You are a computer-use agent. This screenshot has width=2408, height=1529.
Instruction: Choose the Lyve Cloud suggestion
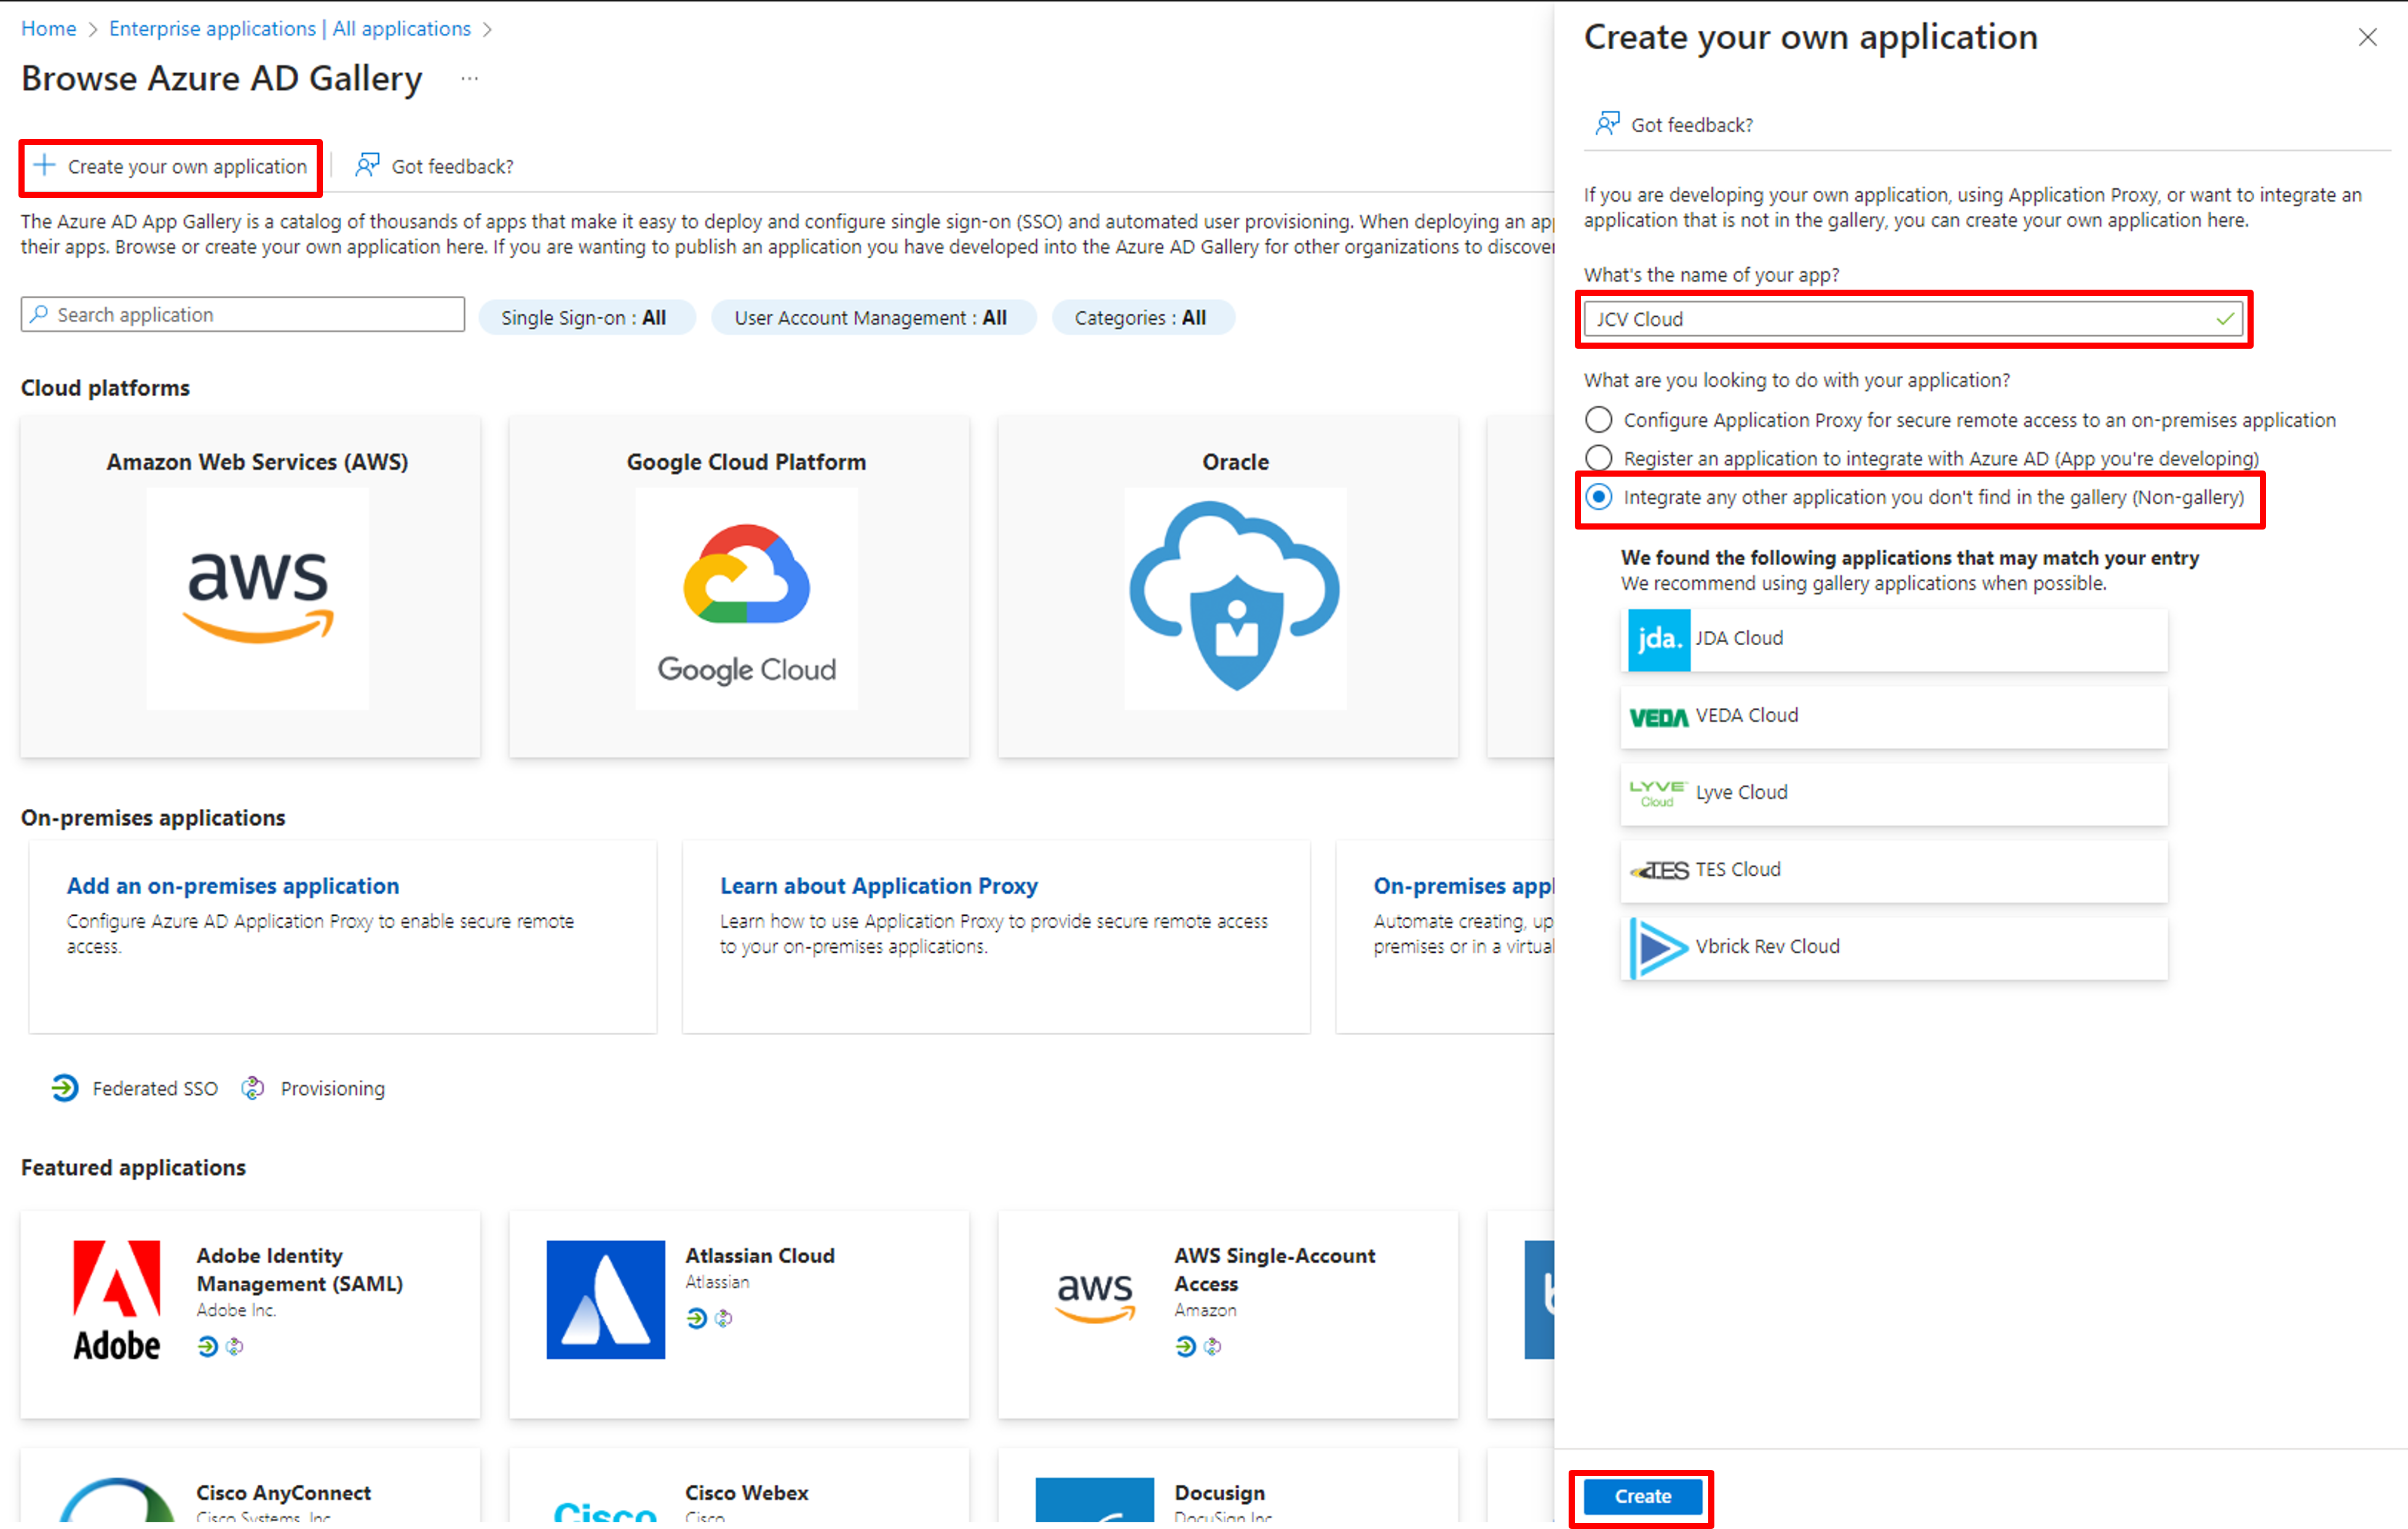tap(1893, 794)
